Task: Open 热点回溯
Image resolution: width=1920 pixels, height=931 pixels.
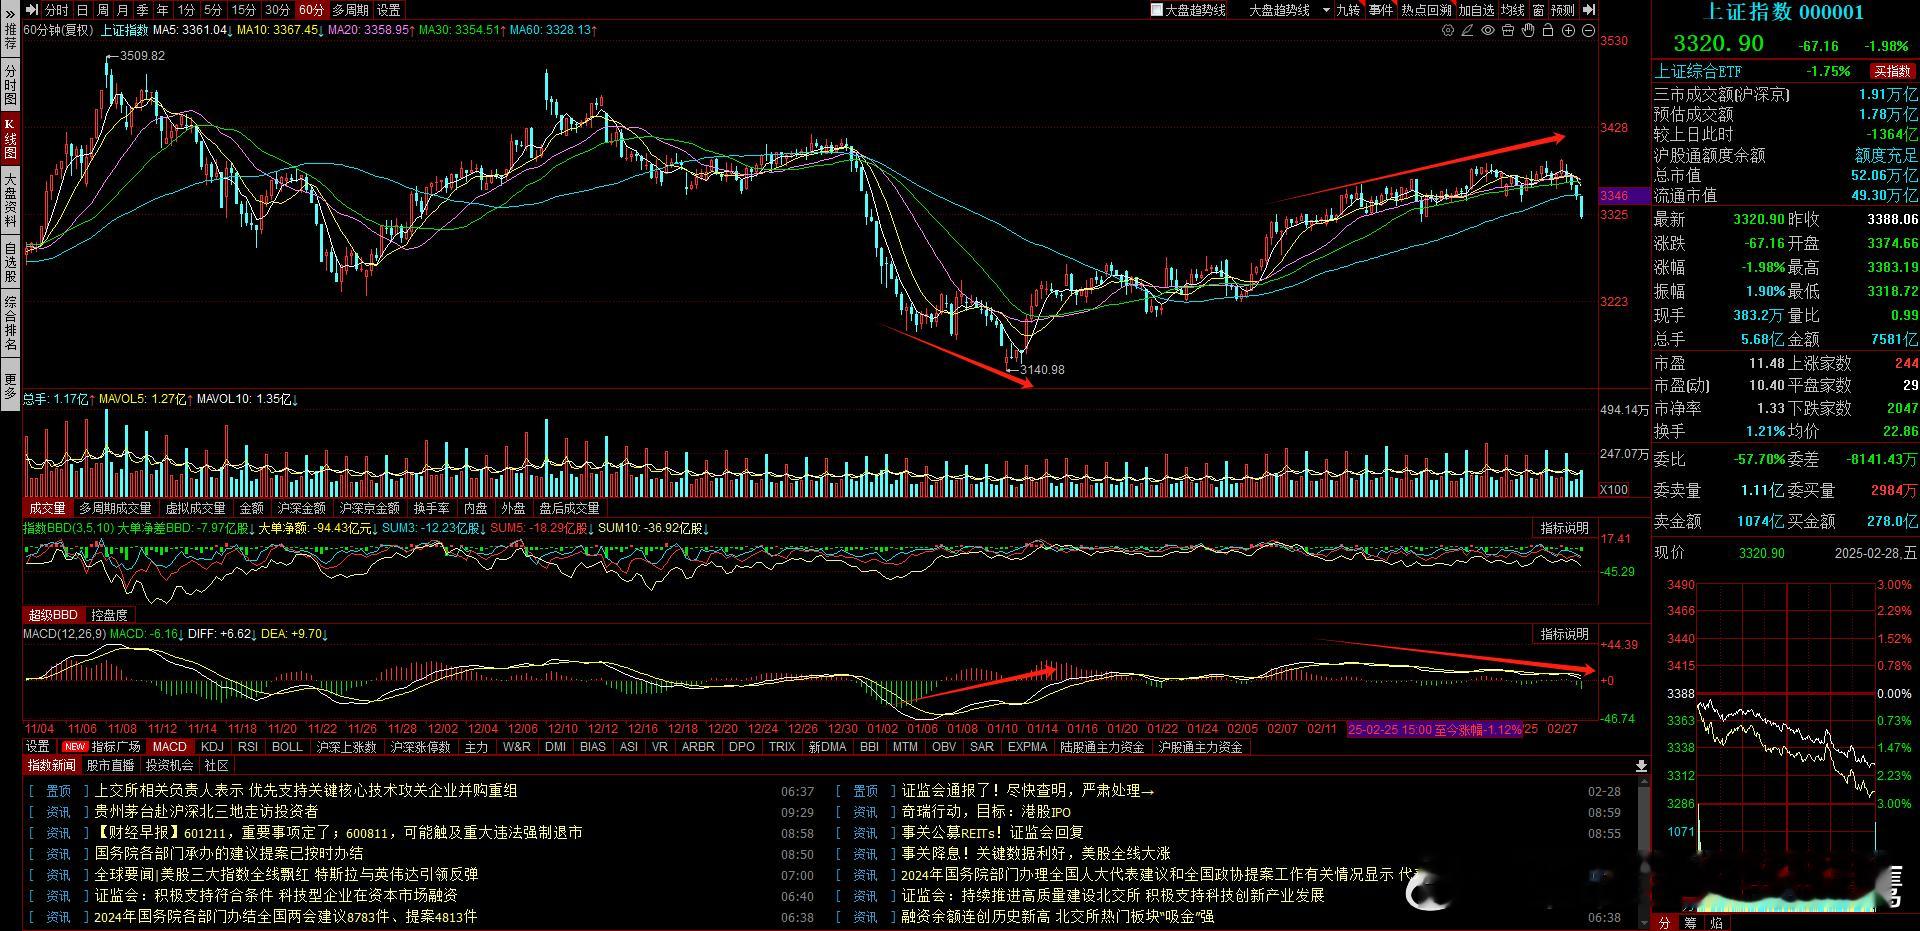Action: click(1426, 10)
